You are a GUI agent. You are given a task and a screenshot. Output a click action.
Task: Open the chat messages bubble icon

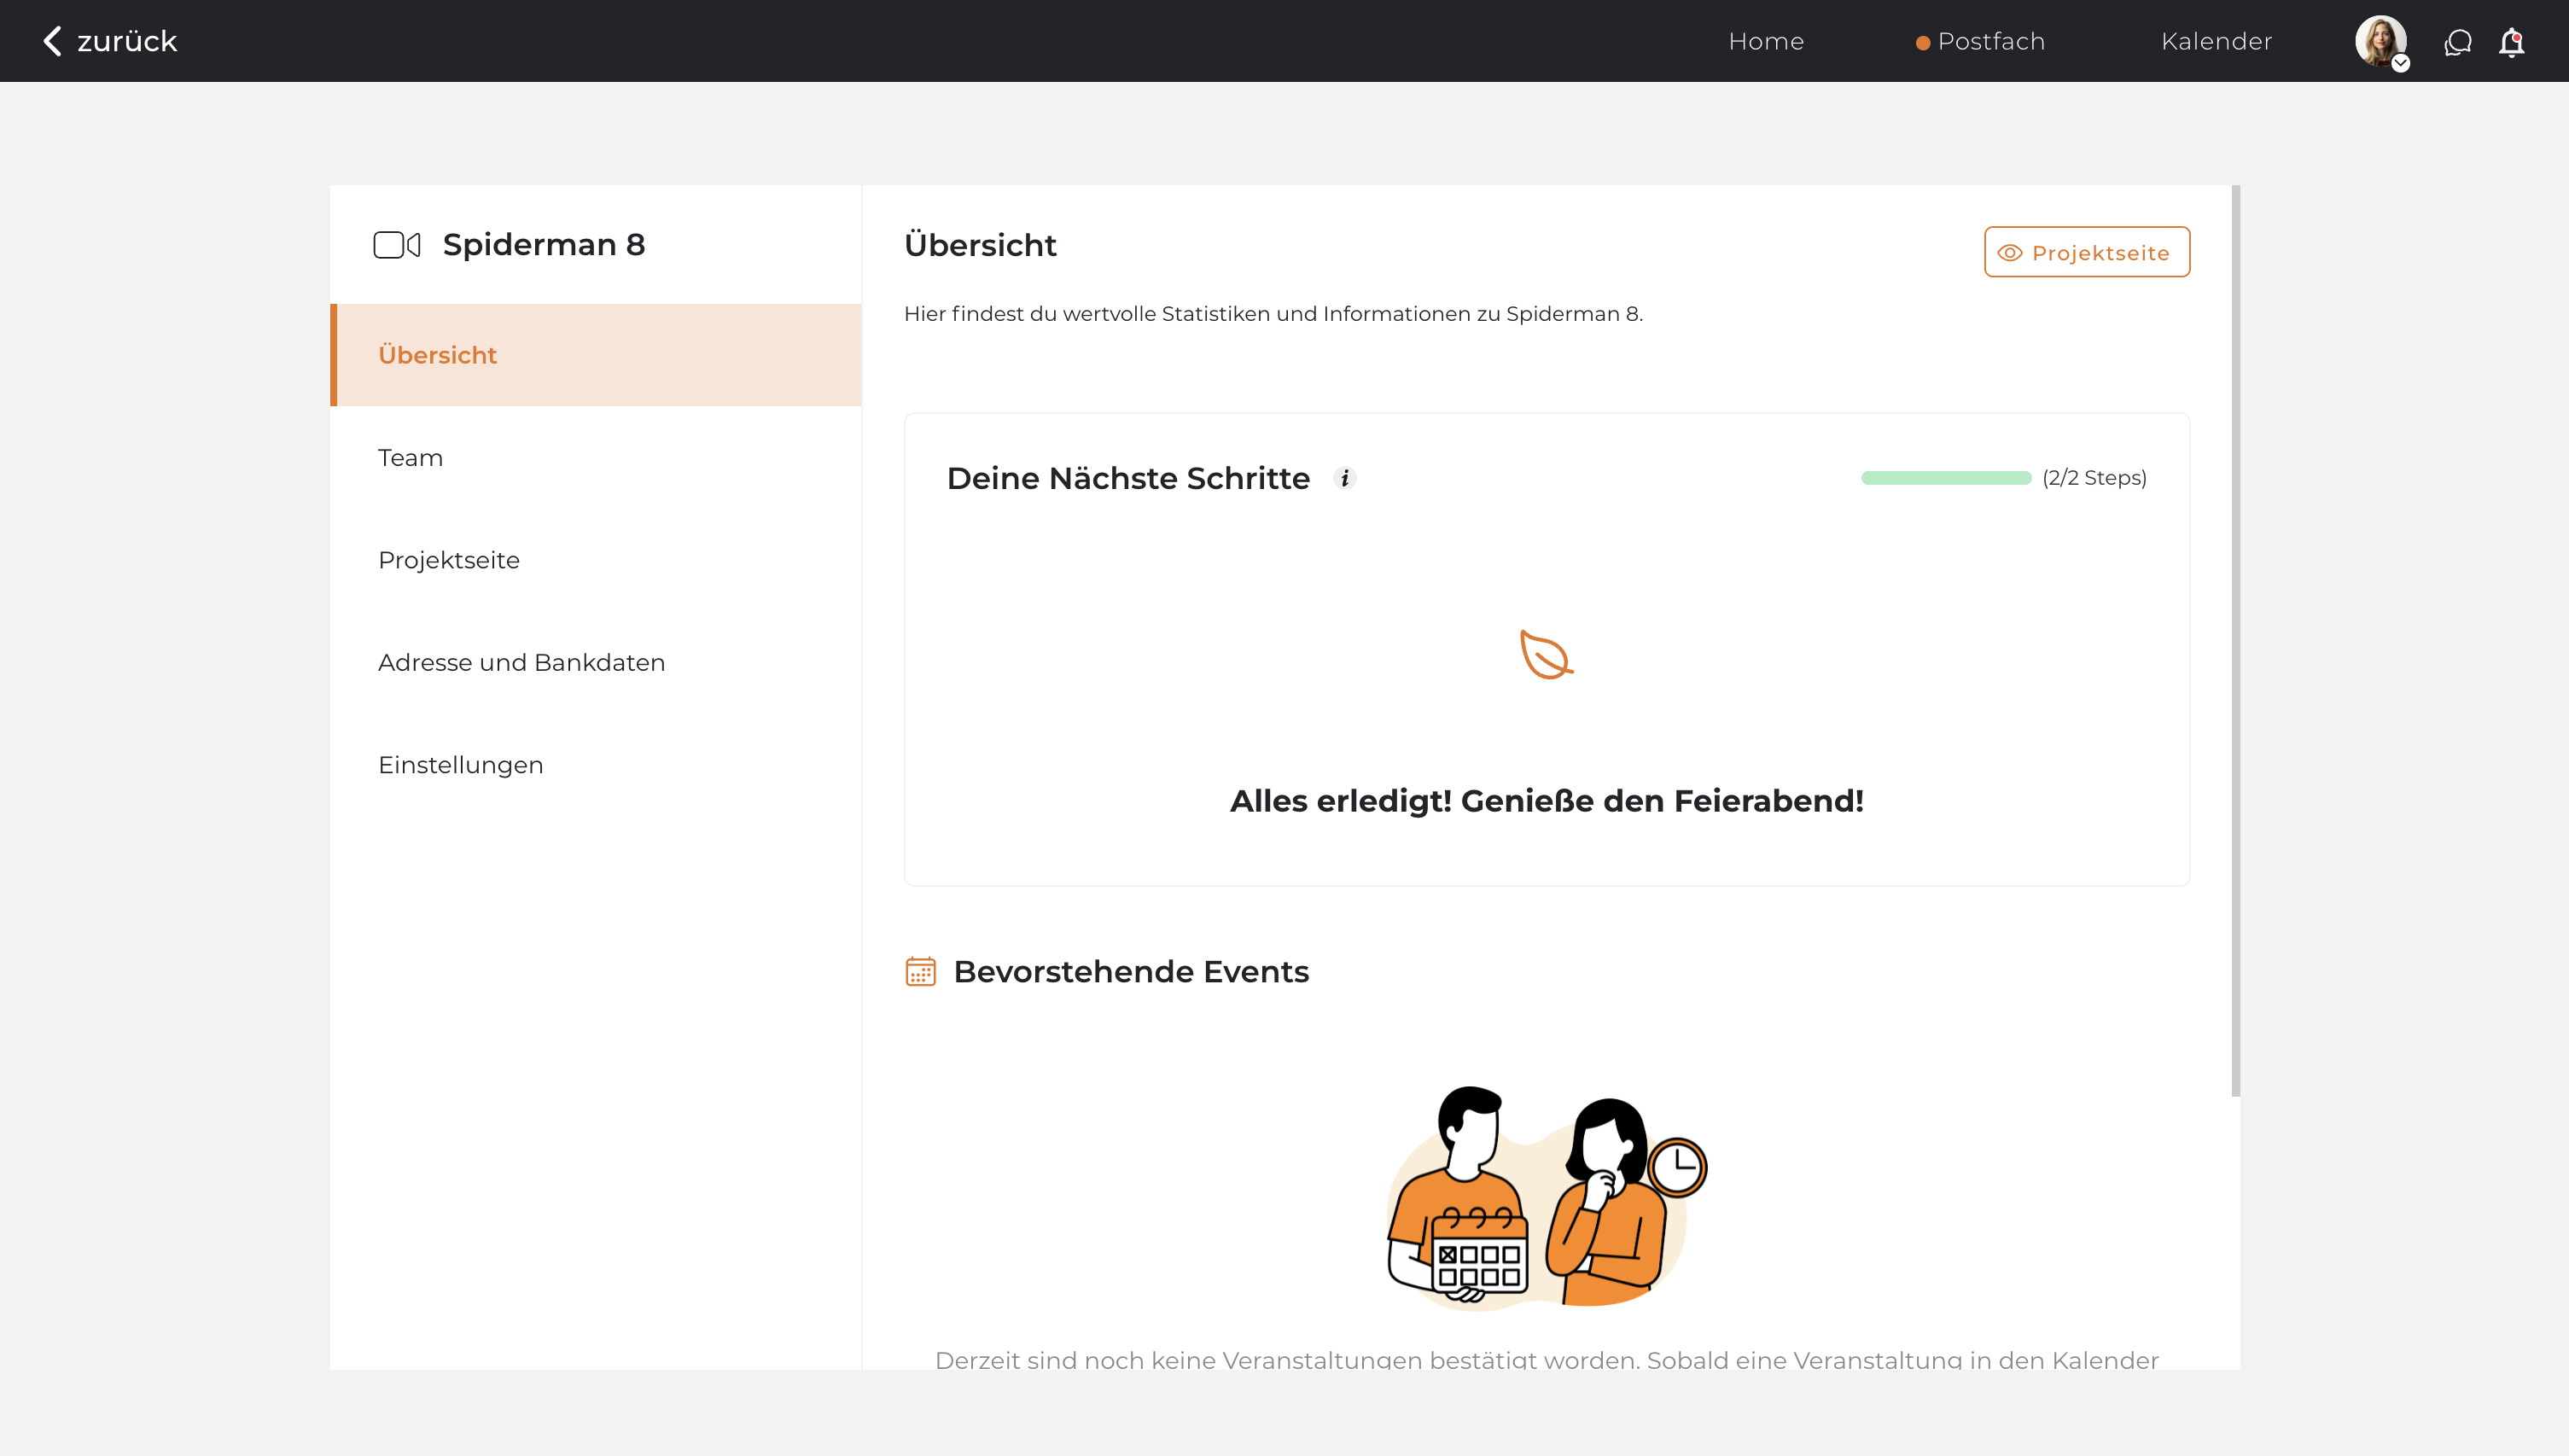click(x=2457, y=42)
